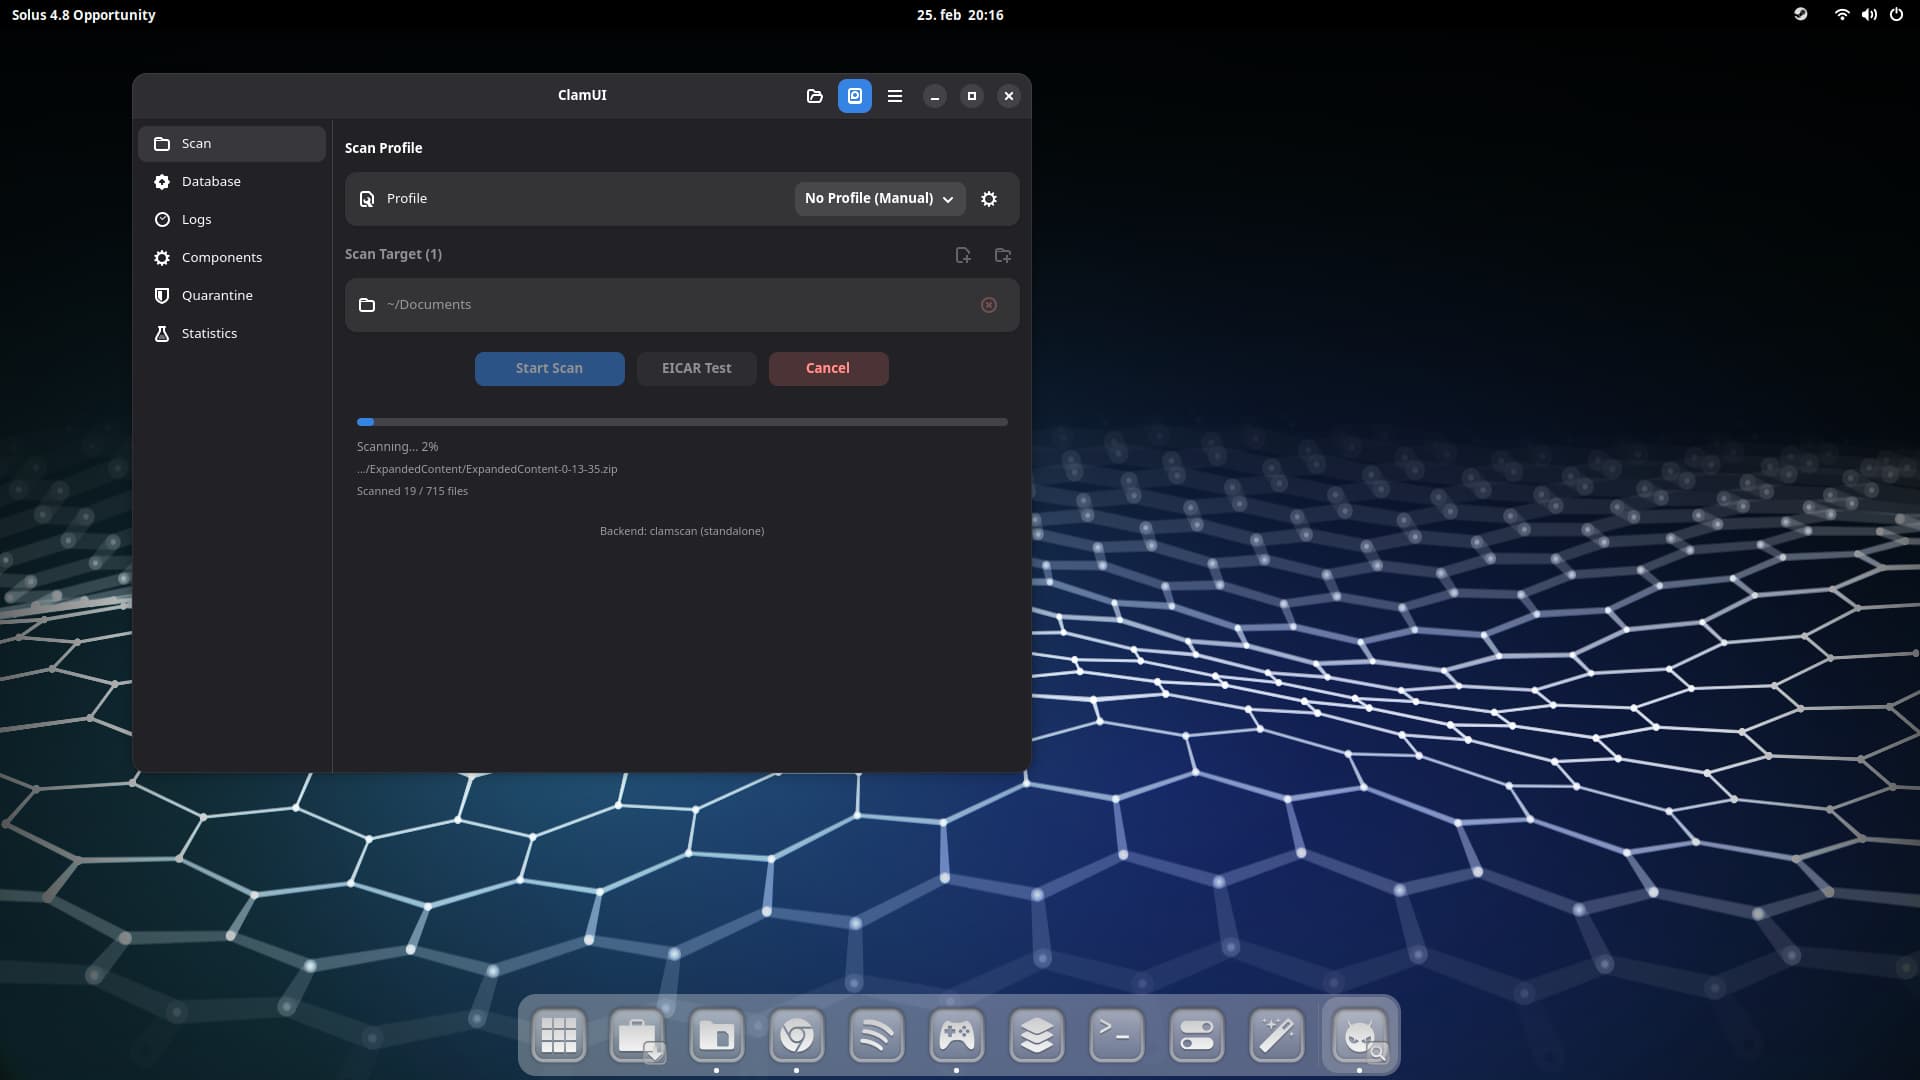Open the Quarantine section
The height and width of the screenshot is (1080, 1920).
(x=217, y=296)
